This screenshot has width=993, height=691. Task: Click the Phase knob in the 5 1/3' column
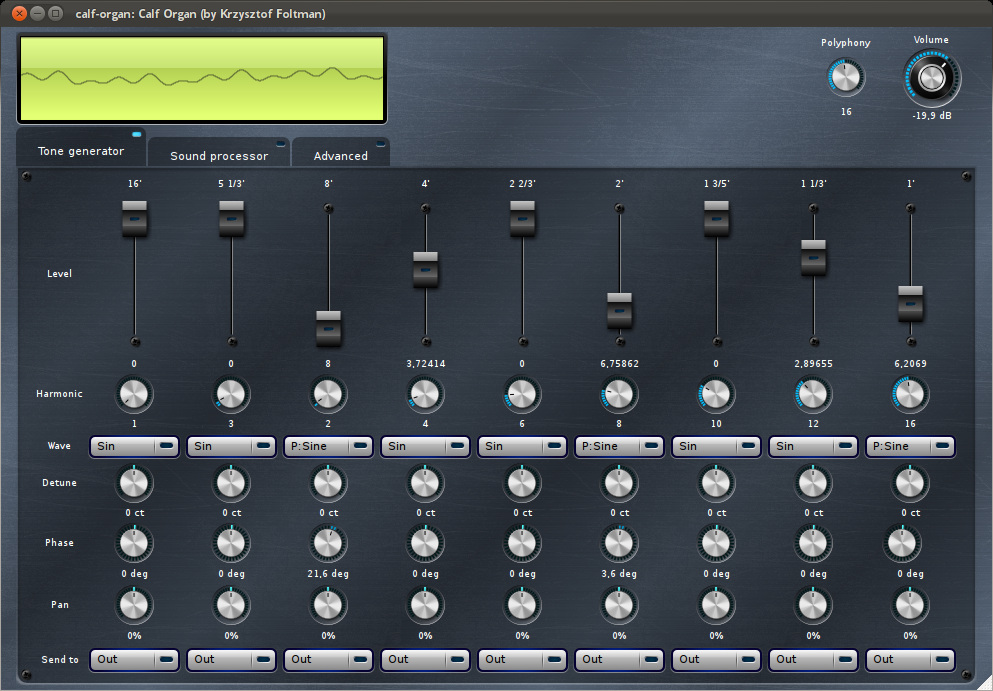pyautogui.click(x=231, y=543)
